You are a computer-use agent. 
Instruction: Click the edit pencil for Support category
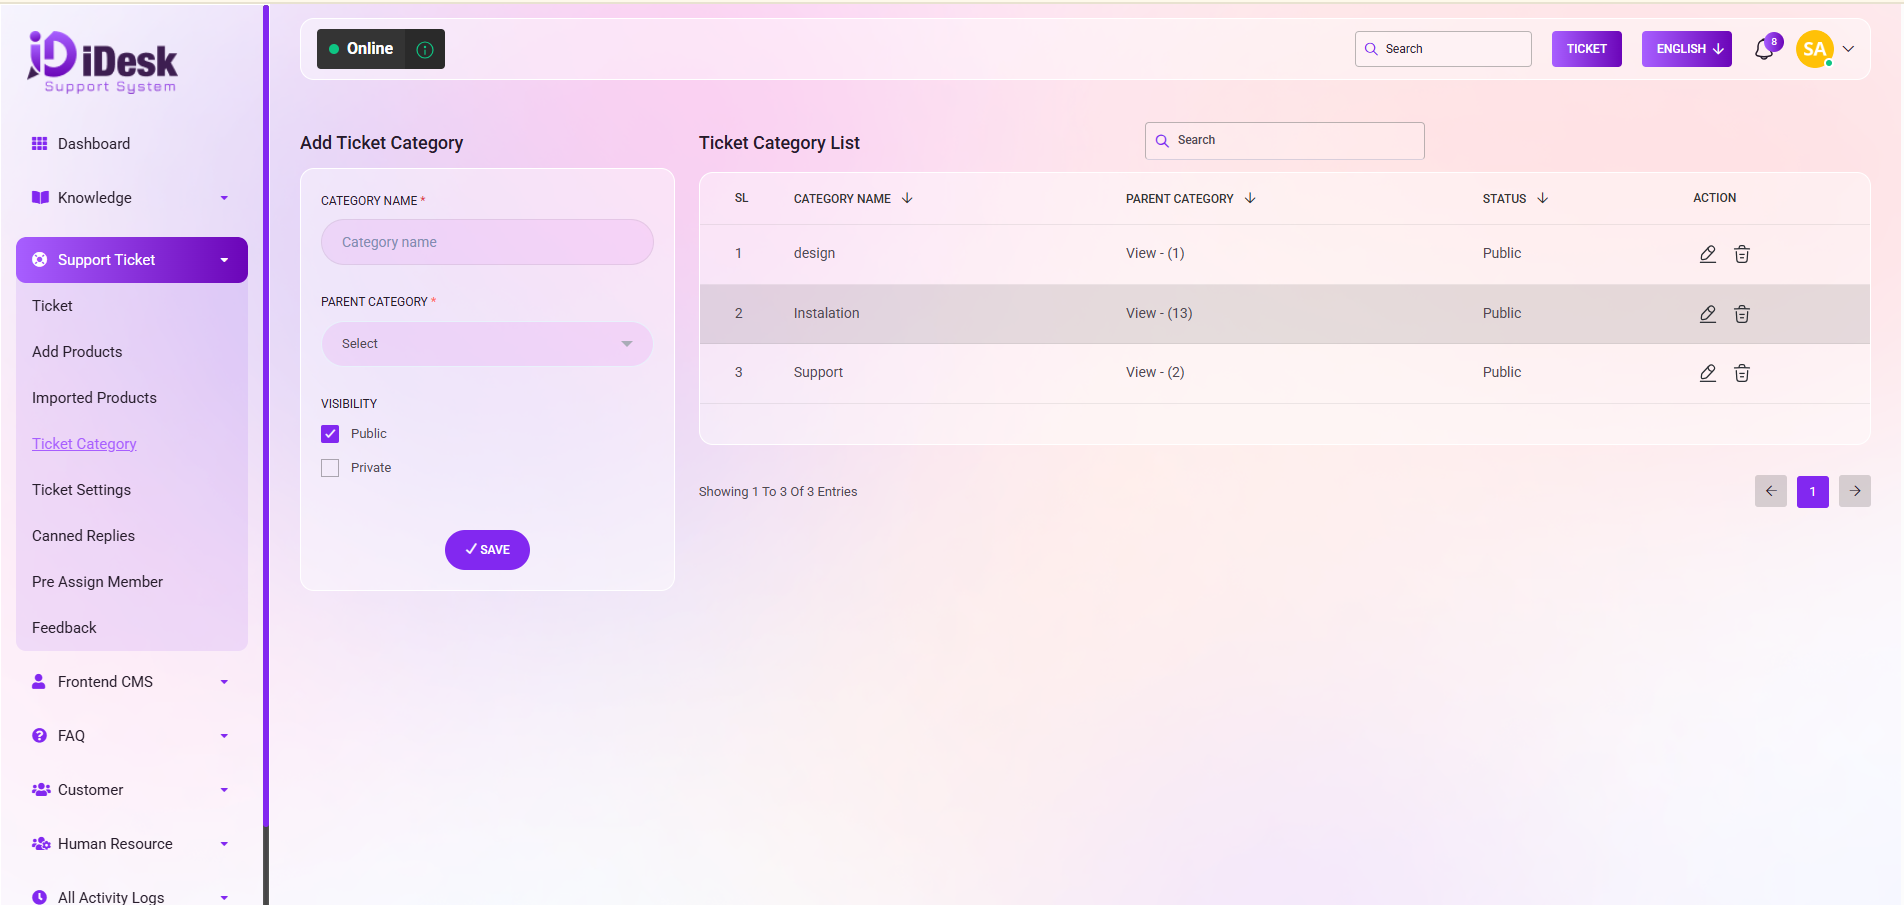click(x=1708, y=373)
